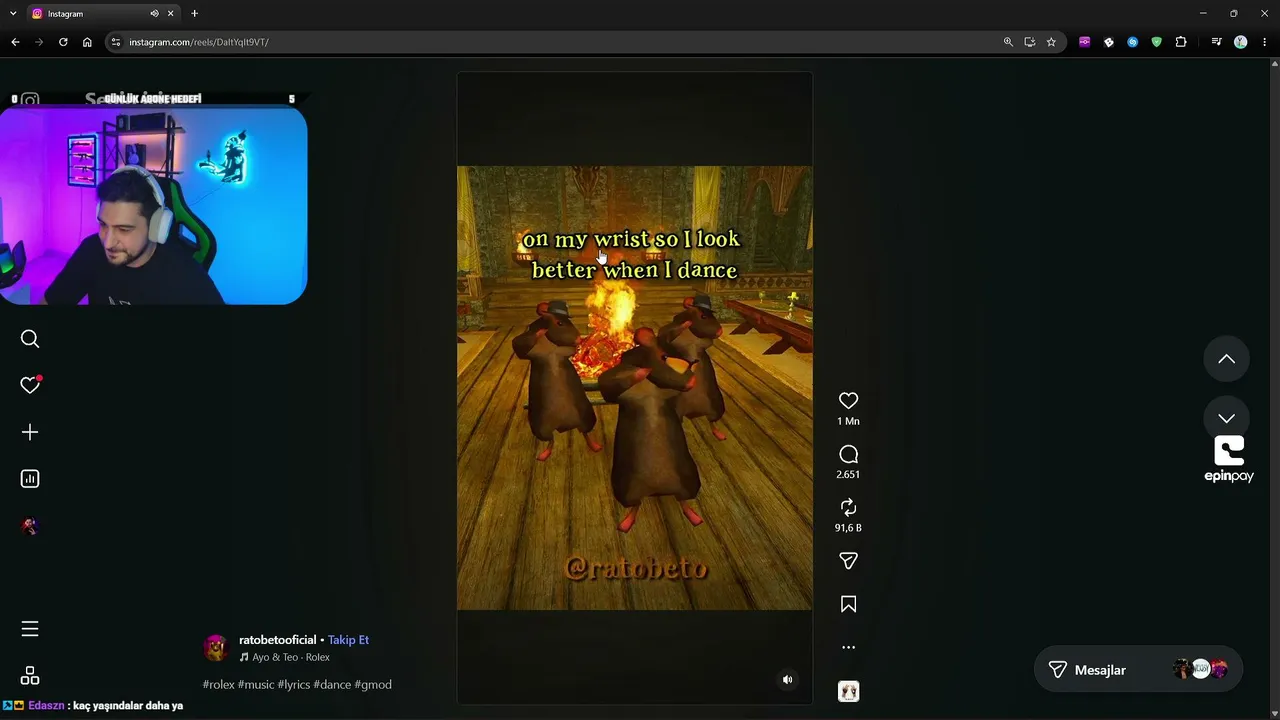Open the media controls button

pyautogui.click(x=1216, y=42)
